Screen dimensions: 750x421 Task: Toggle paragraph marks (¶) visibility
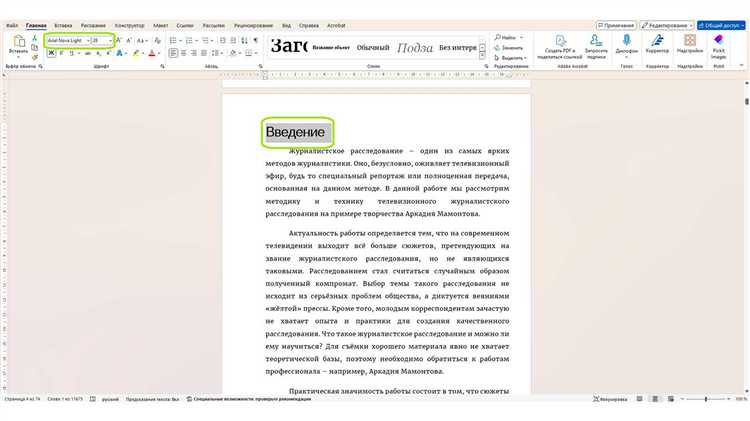pyautogui.click(x=255, y=40)
